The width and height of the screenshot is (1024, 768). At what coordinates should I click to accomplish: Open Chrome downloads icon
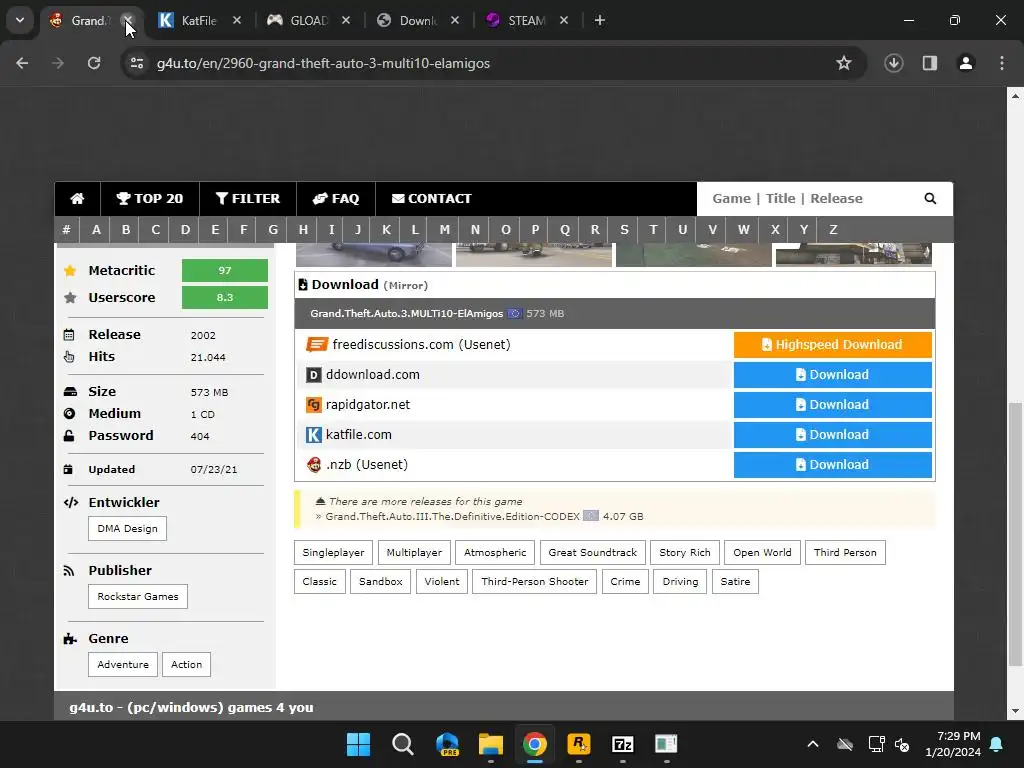point(894,63)
